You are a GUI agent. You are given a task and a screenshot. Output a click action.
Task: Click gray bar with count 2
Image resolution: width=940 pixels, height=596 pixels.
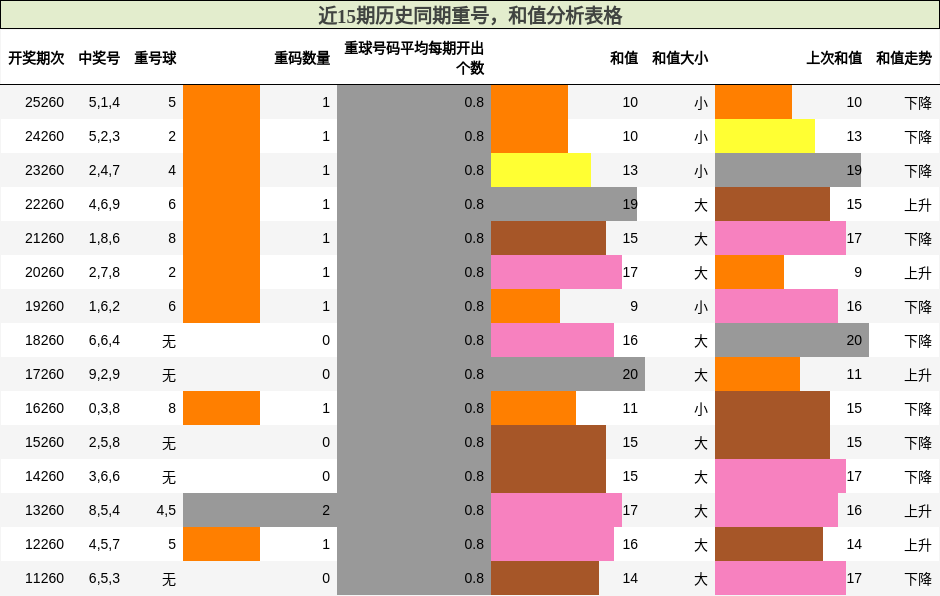tap(260, 510)
